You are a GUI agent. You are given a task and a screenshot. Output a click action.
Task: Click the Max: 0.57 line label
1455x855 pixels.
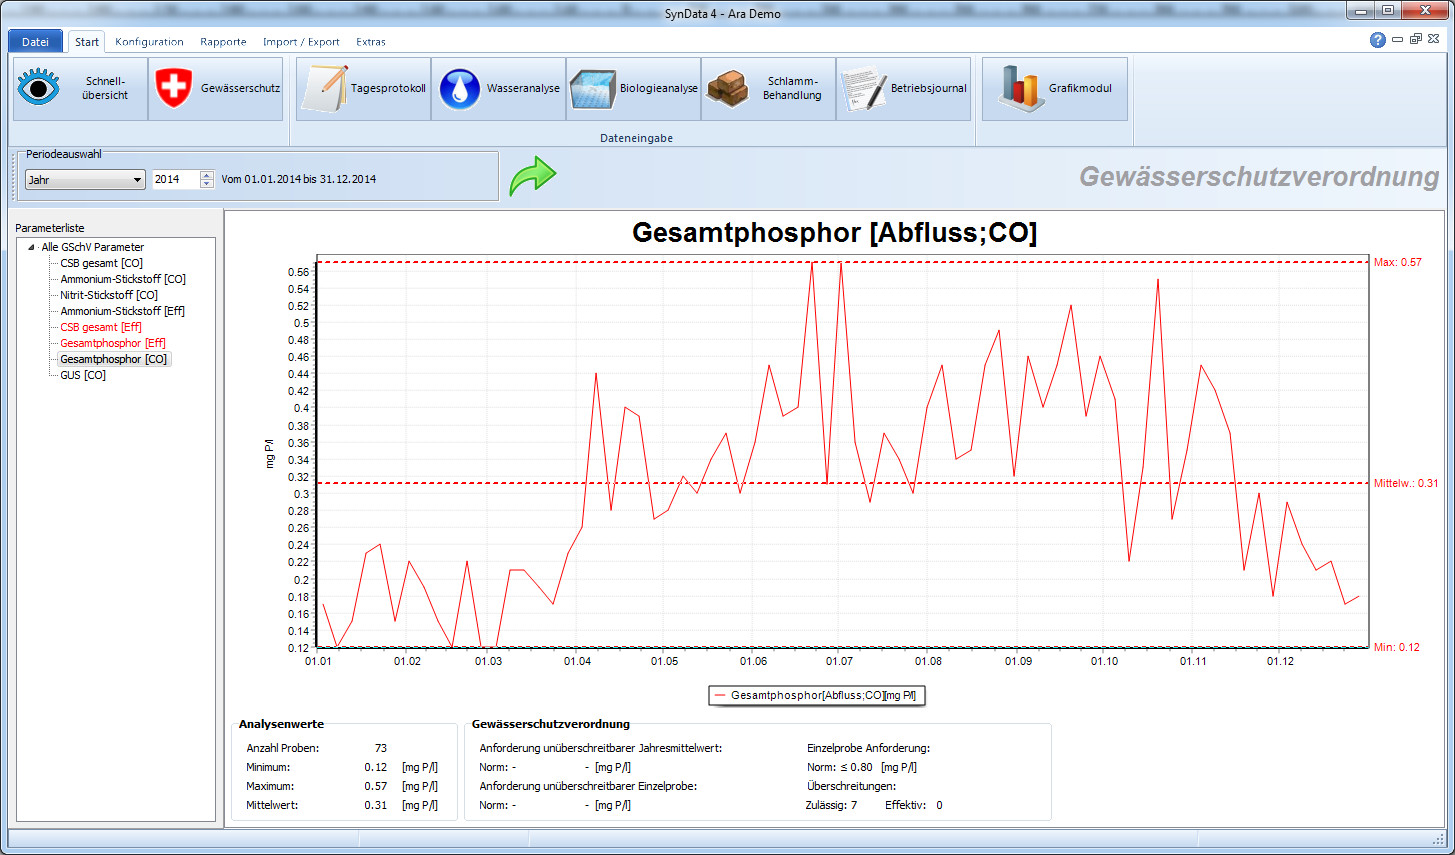coord(1397,262)
